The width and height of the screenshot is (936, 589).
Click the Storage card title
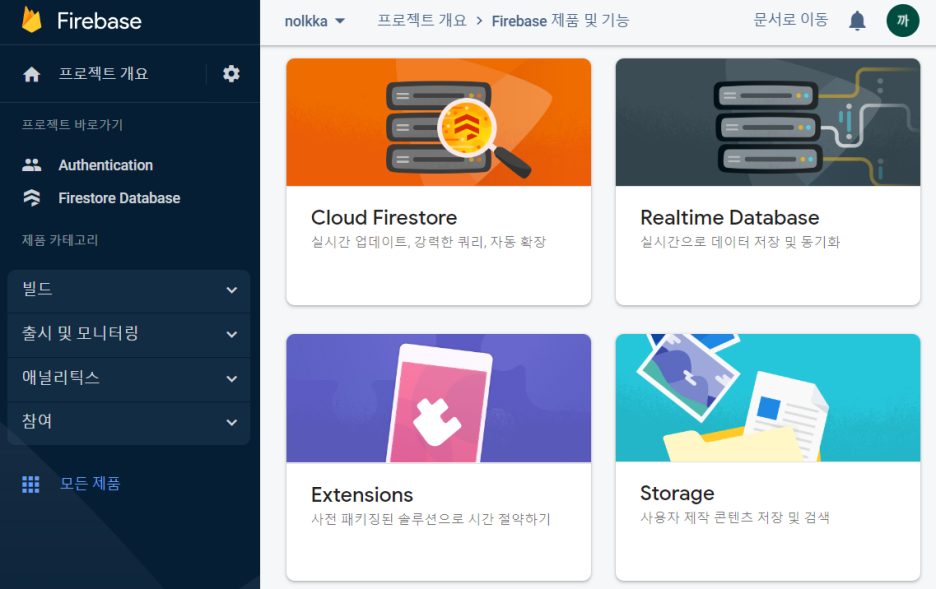[x=677, y=494]
